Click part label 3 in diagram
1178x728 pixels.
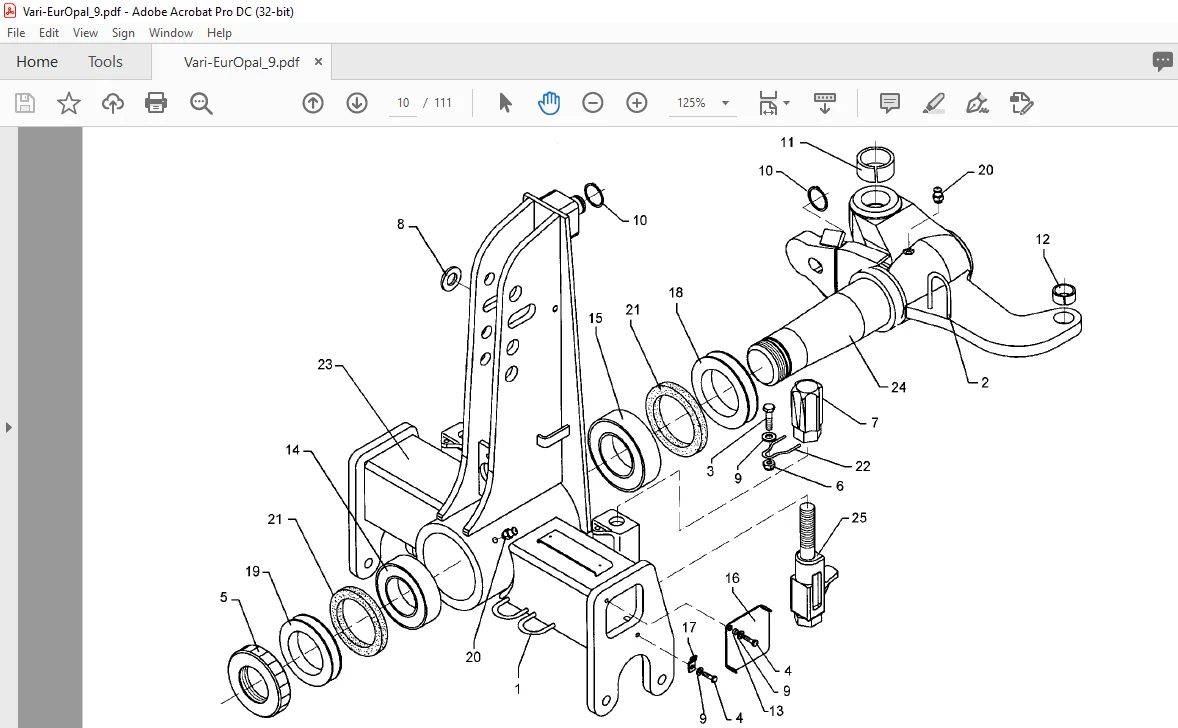coord(710,472)
